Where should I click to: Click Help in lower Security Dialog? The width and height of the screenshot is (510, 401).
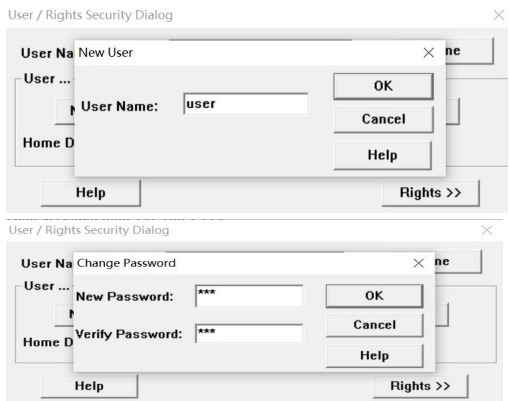coord(89,386)
